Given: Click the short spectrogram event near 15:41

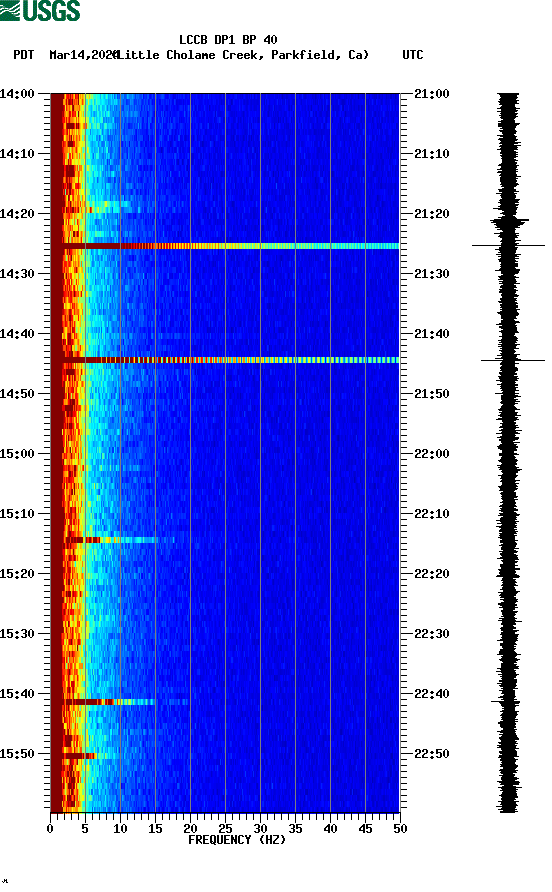Looking at the screenshot, I should coord(110,701).
